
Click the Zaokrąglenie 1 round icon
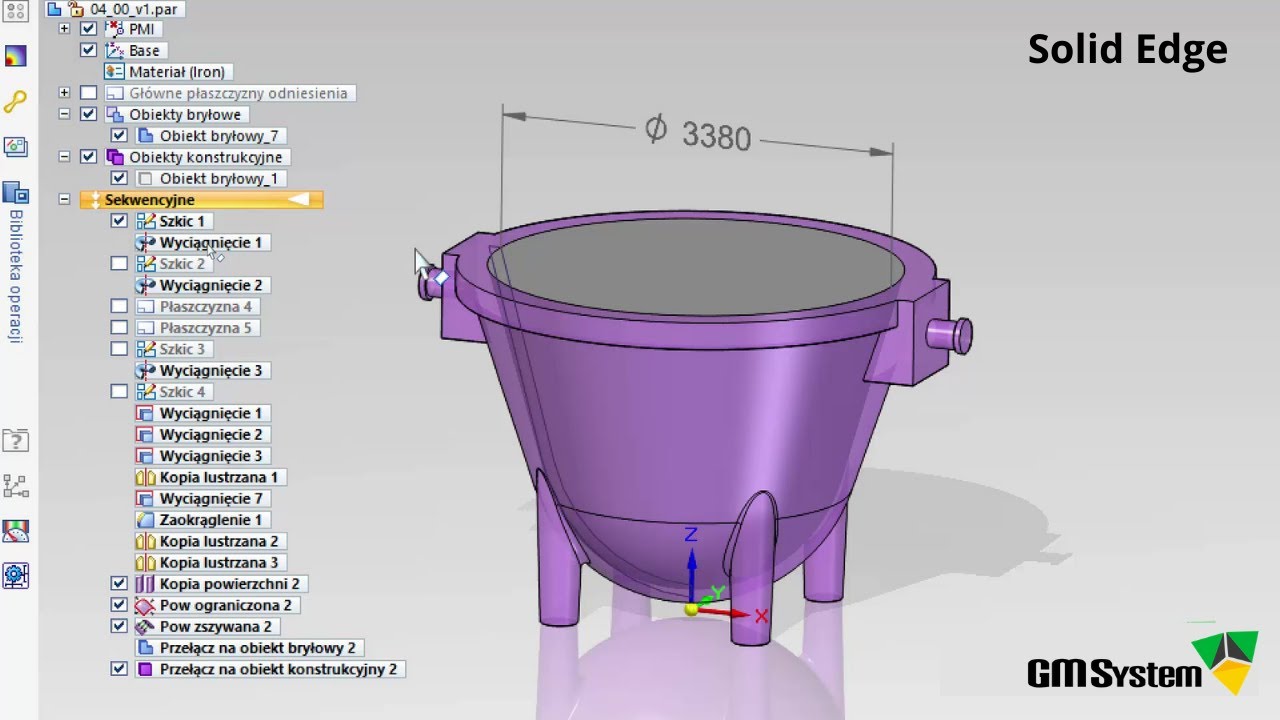point(145,520)
